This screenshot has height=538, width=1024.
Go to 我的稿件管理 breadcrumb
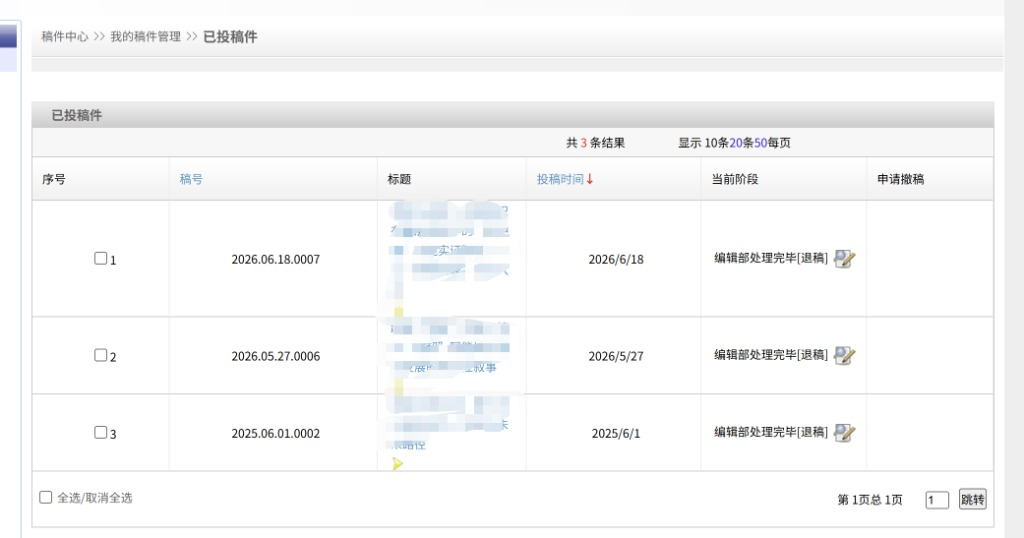[146, 37]
